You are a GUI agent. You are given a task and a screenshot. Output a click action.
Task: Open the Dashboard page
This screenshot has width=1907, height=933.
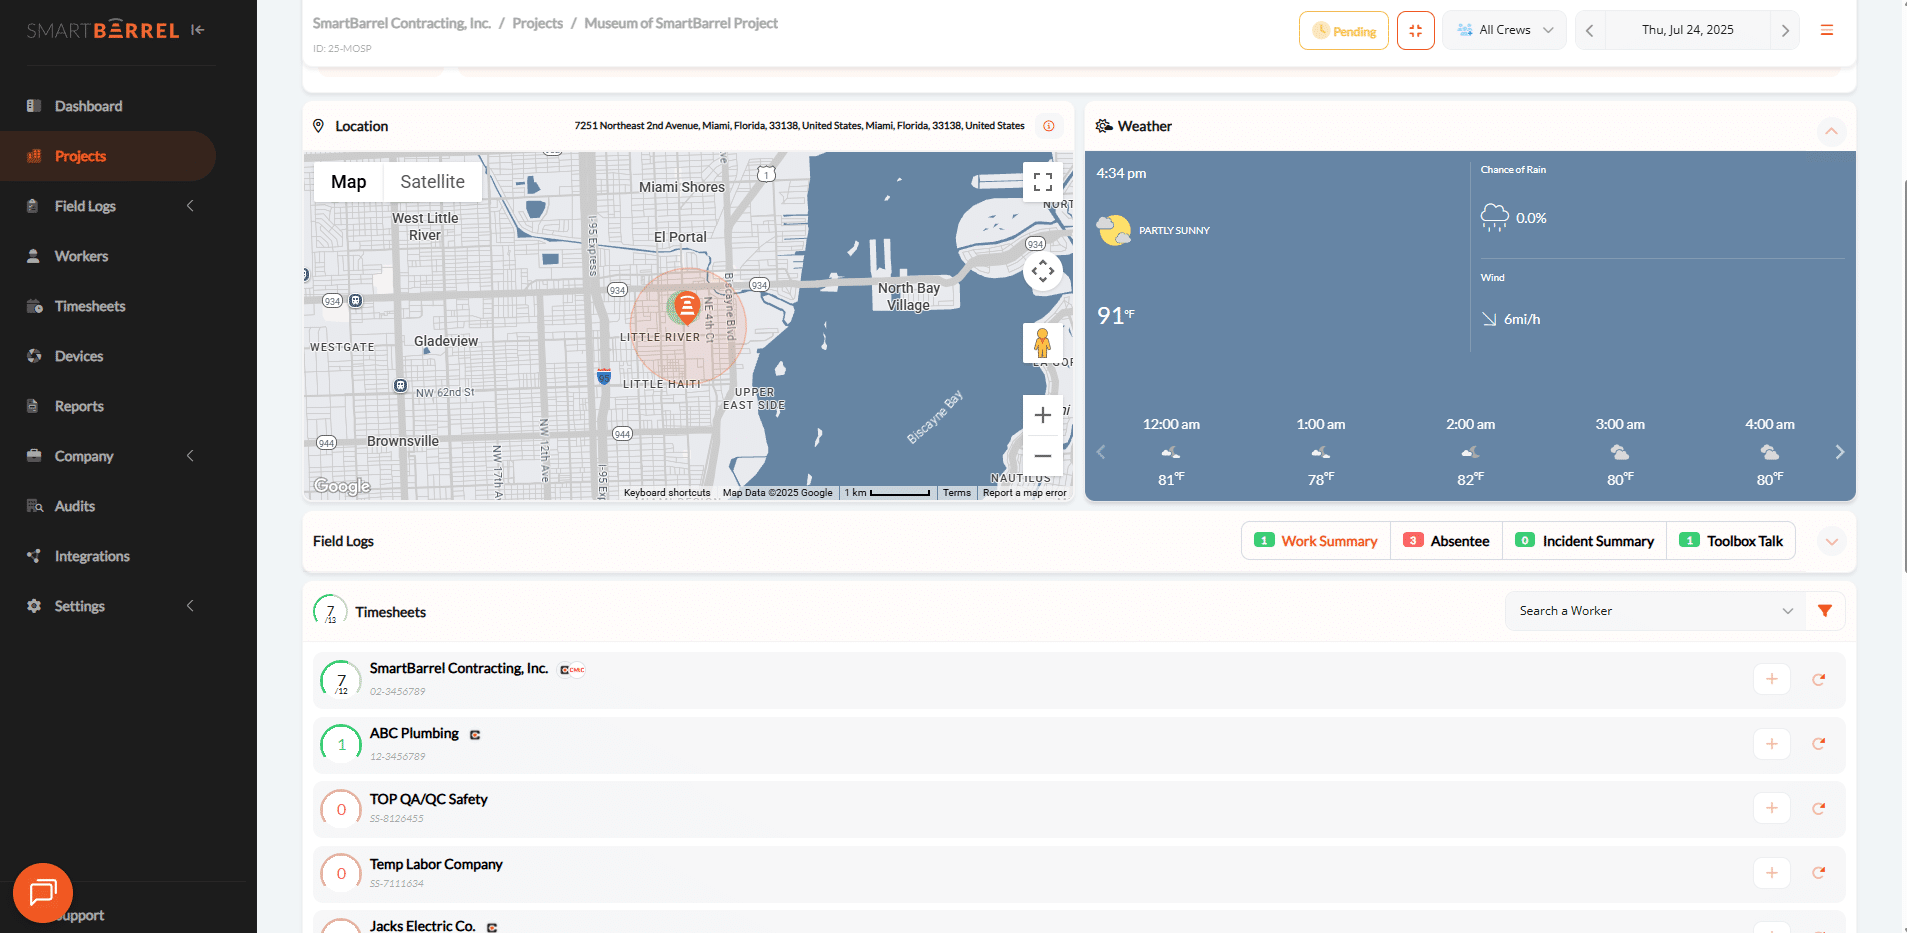(x=108, y=106)
